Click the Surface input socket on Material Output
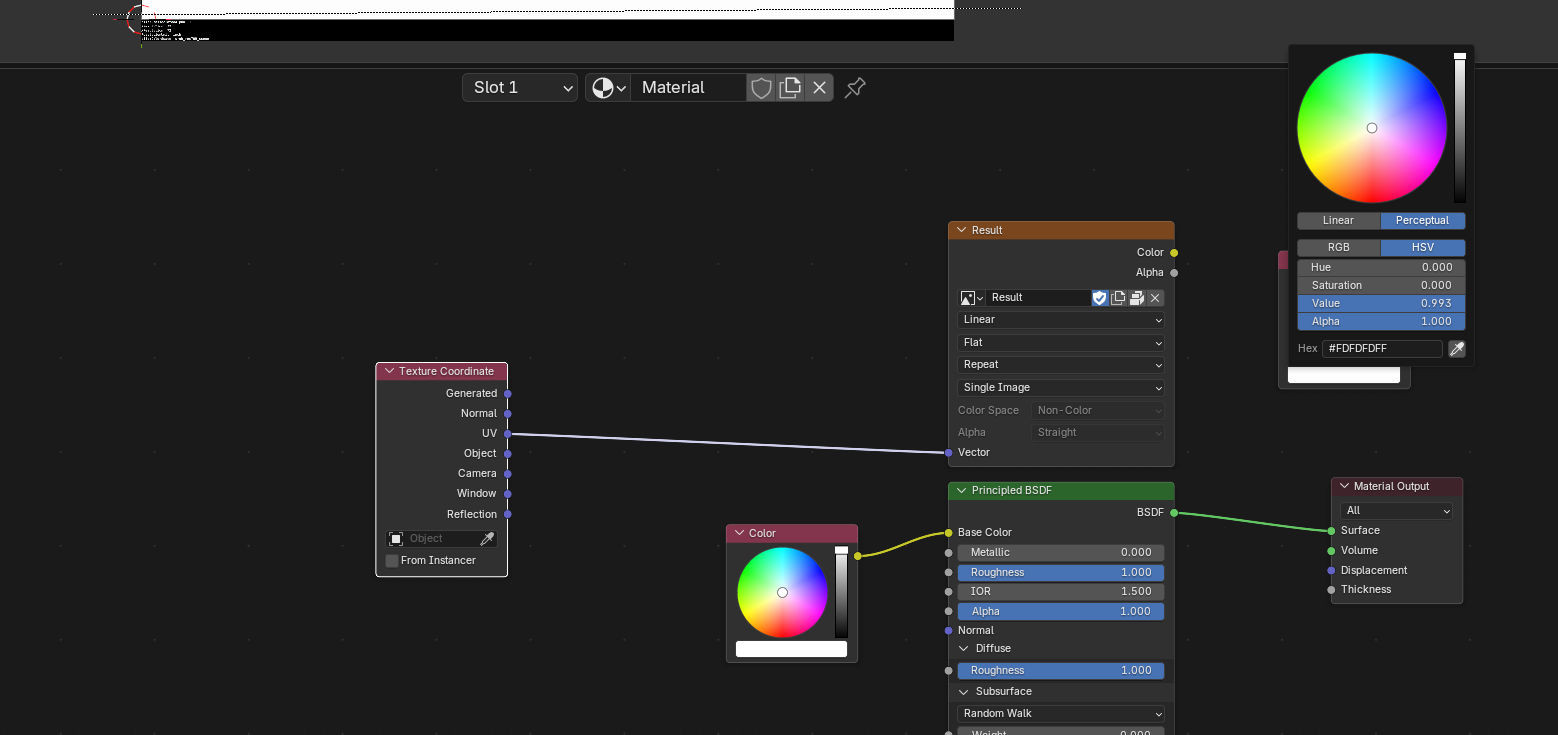The height and width of the screenshot is (735, 1558). click(1331, 531)
